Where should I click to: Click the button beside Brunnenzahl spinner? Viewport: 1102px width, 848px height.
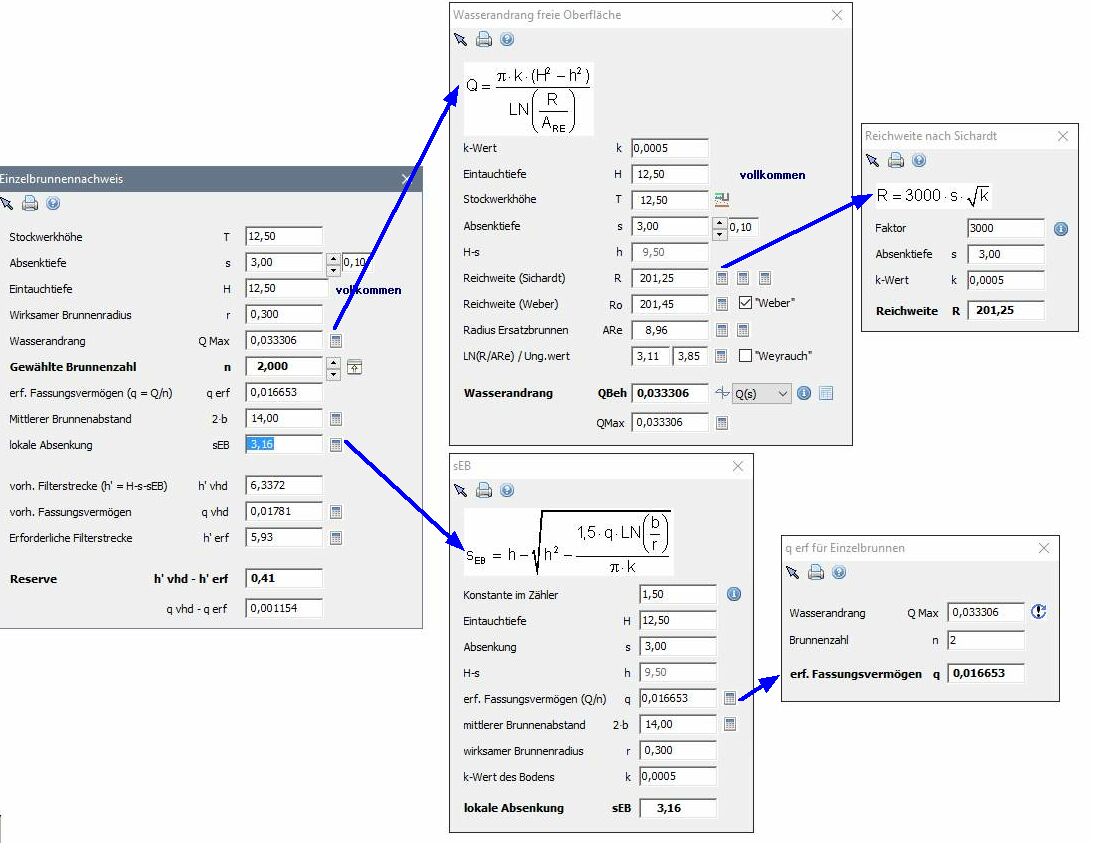(354, 367)
